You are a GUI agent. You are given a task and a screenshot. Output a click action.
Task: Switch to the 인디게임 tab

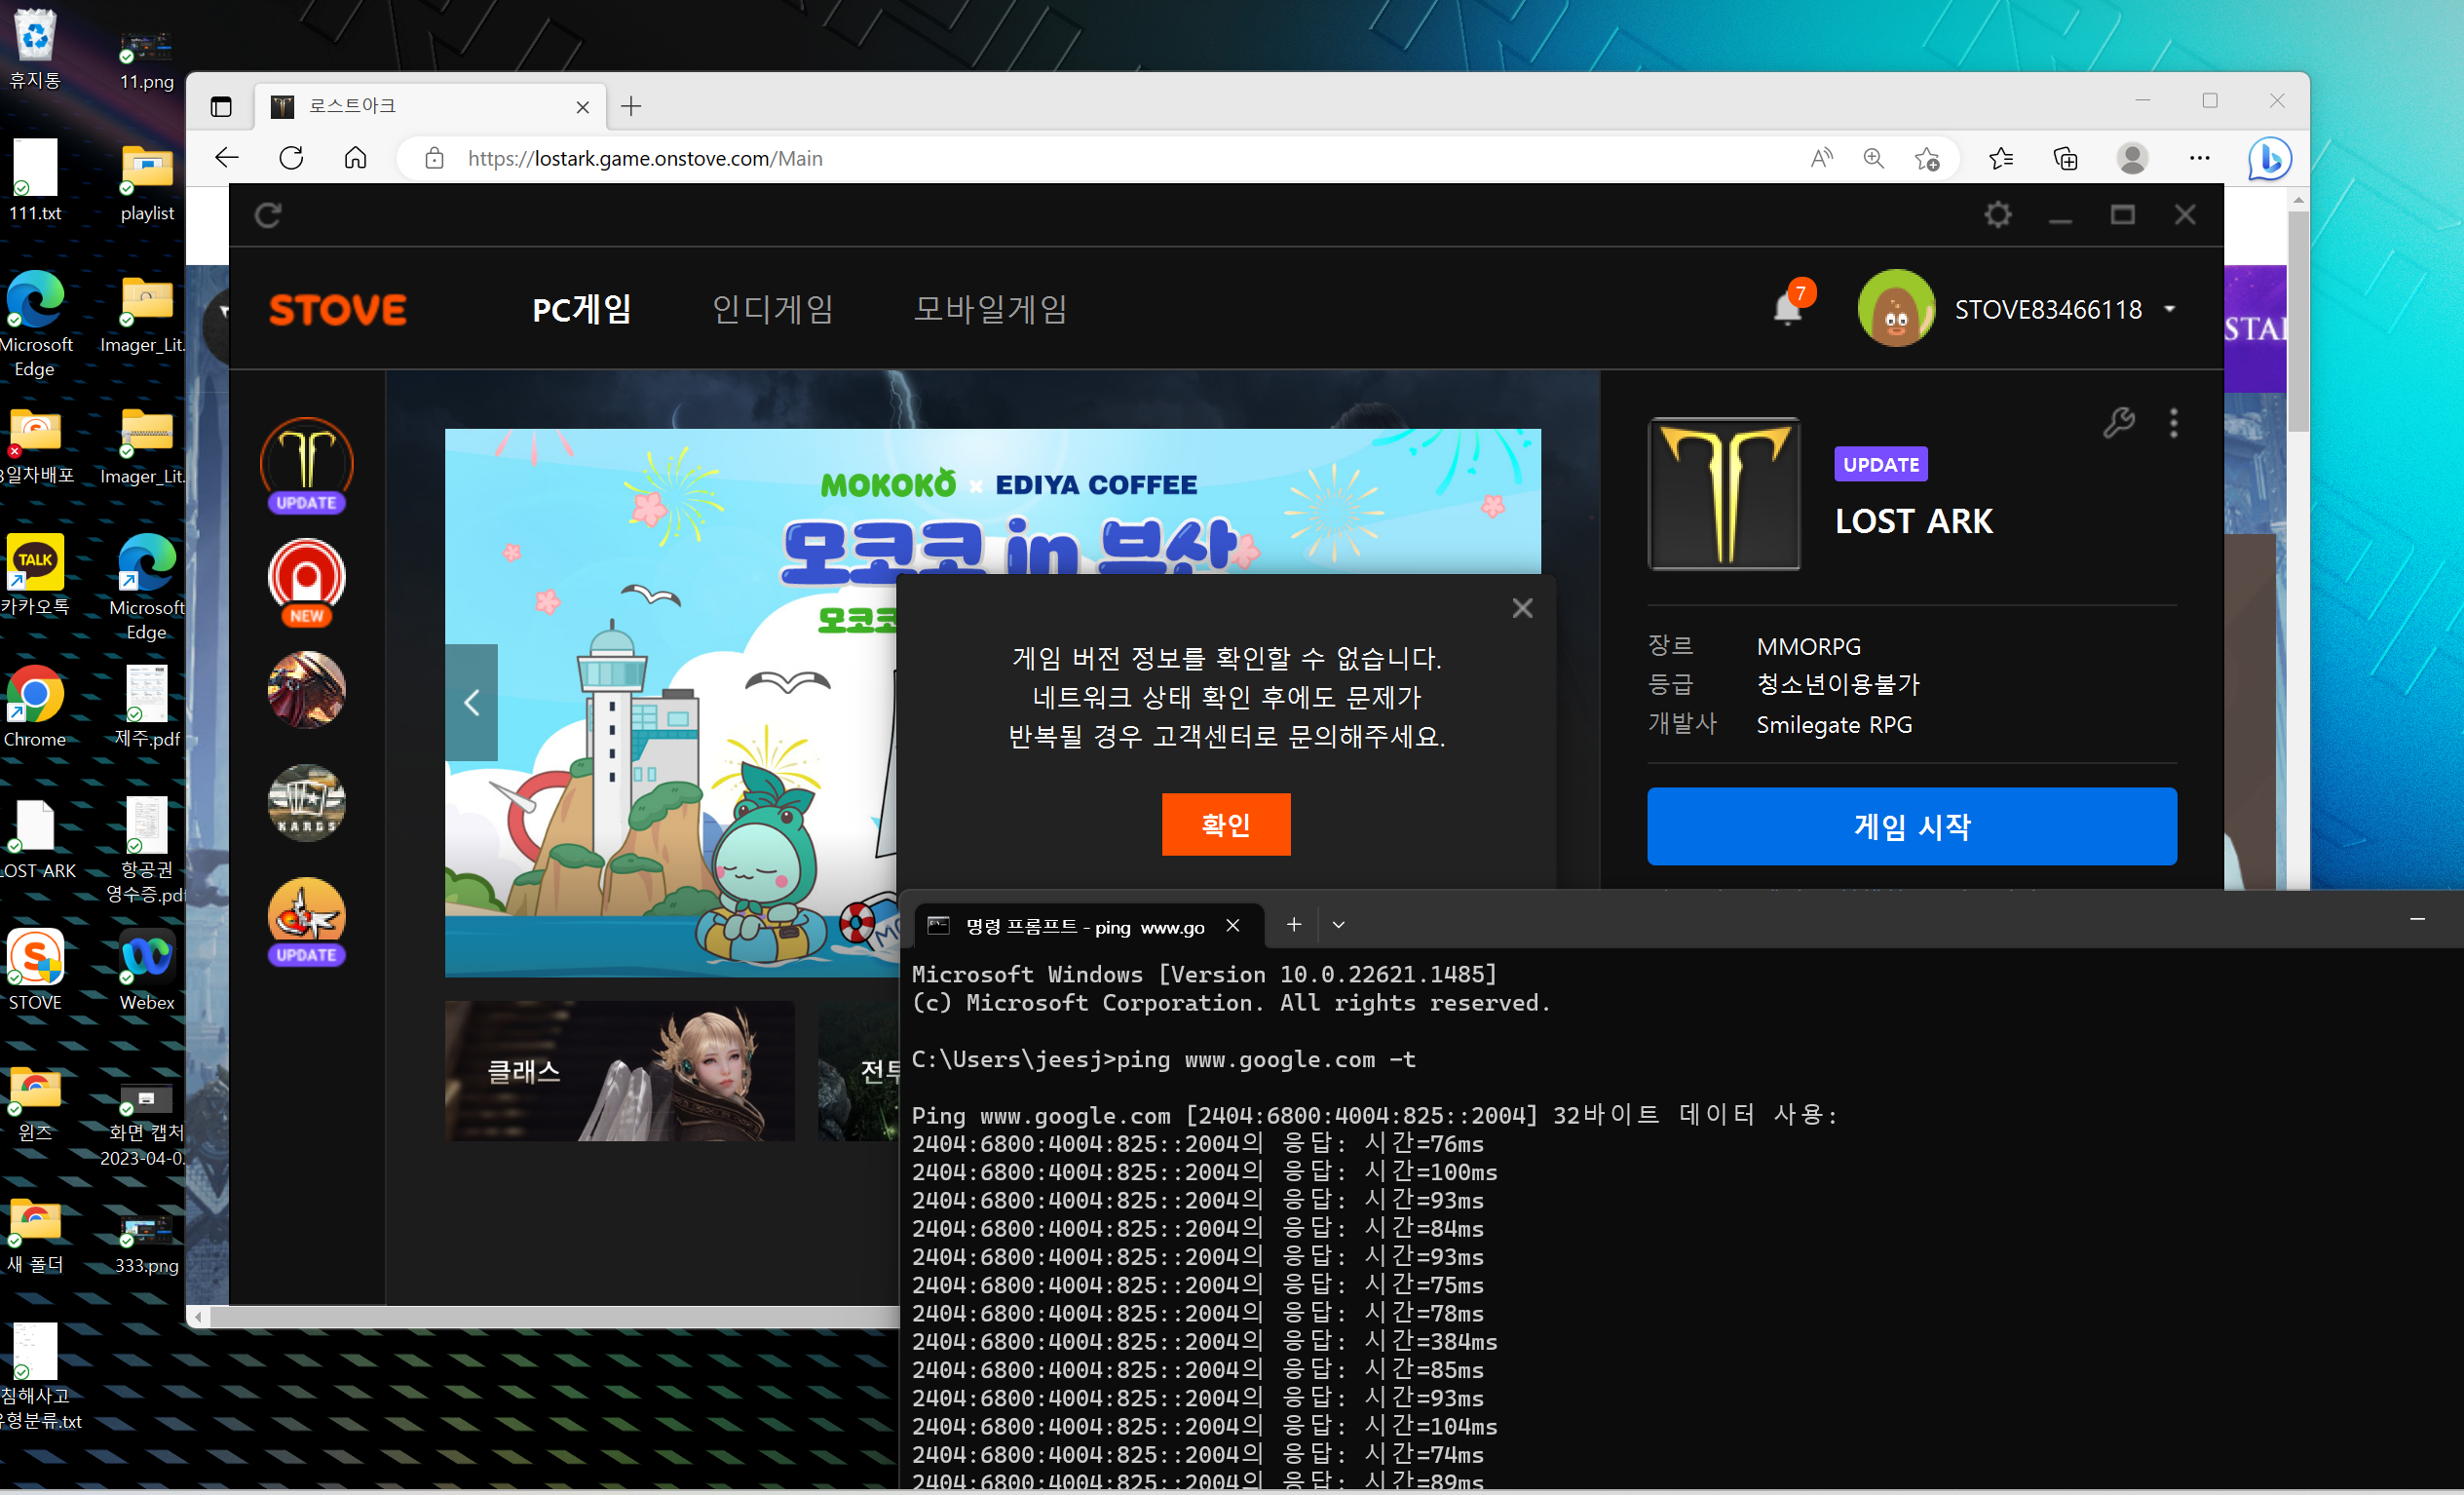pyautogui.click(x=772, y=309)
